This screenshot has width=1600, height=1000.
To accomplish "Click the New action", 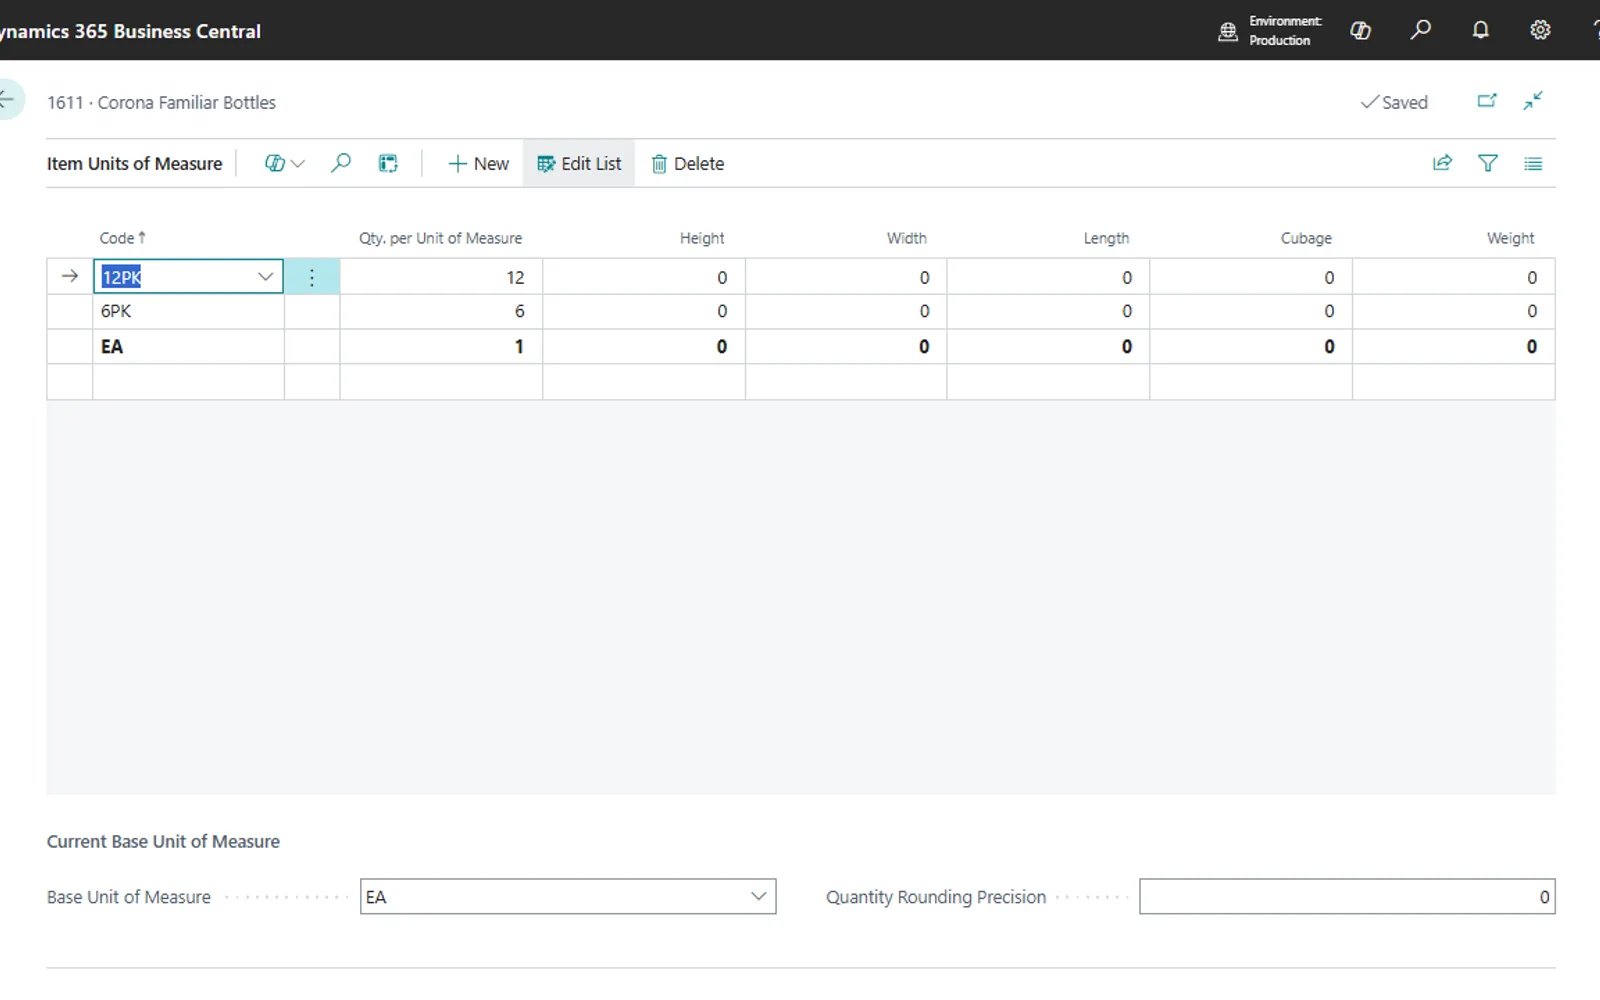I will [478, 164].
